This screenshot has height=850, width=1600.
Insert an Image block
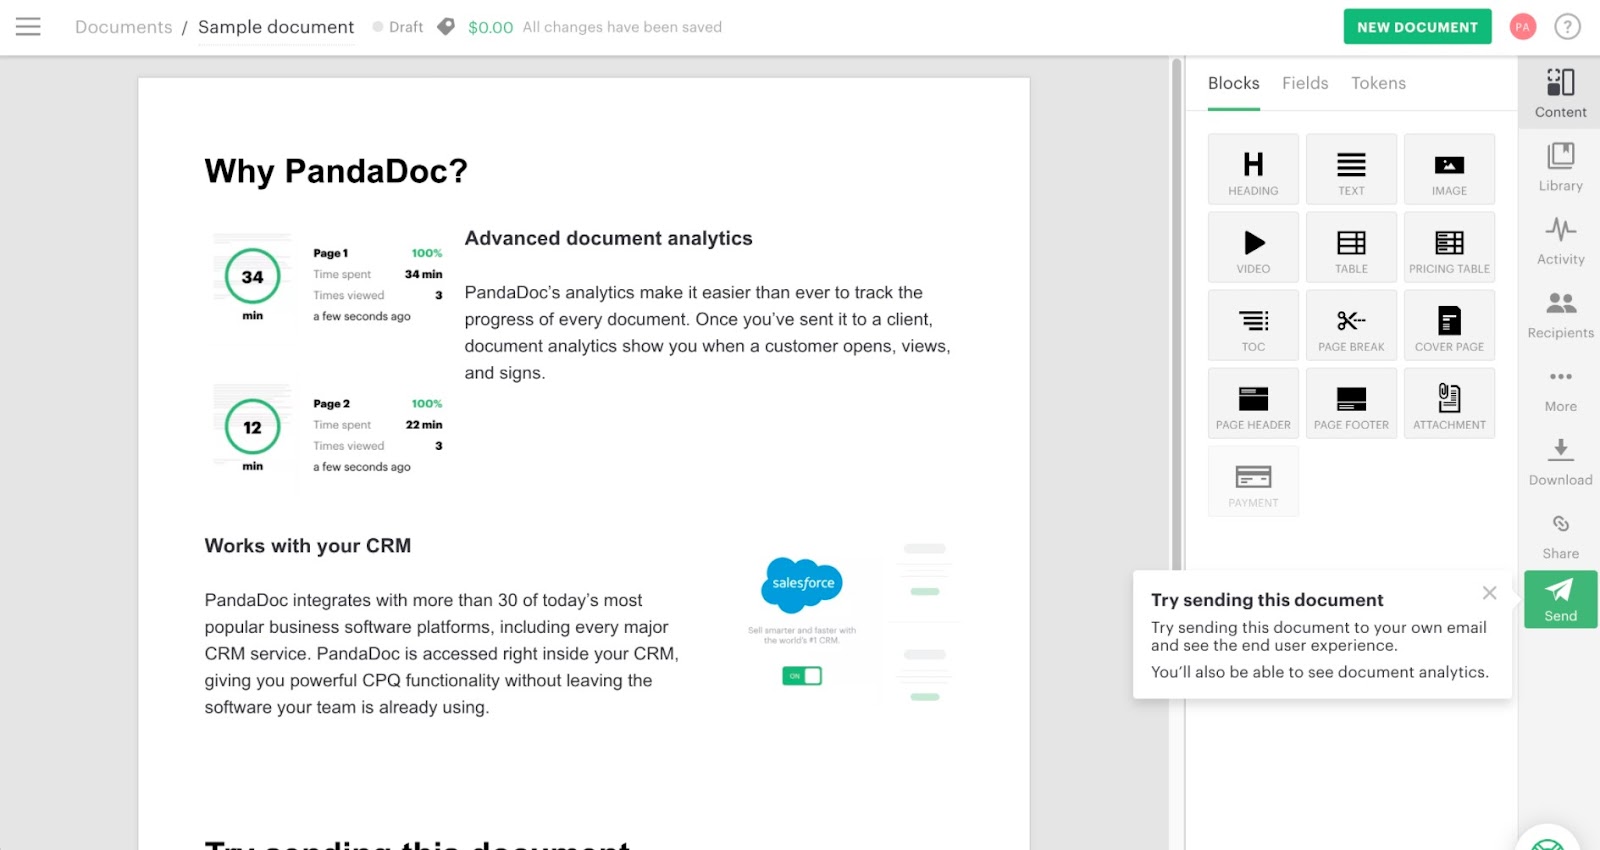tap(1449, 169)
